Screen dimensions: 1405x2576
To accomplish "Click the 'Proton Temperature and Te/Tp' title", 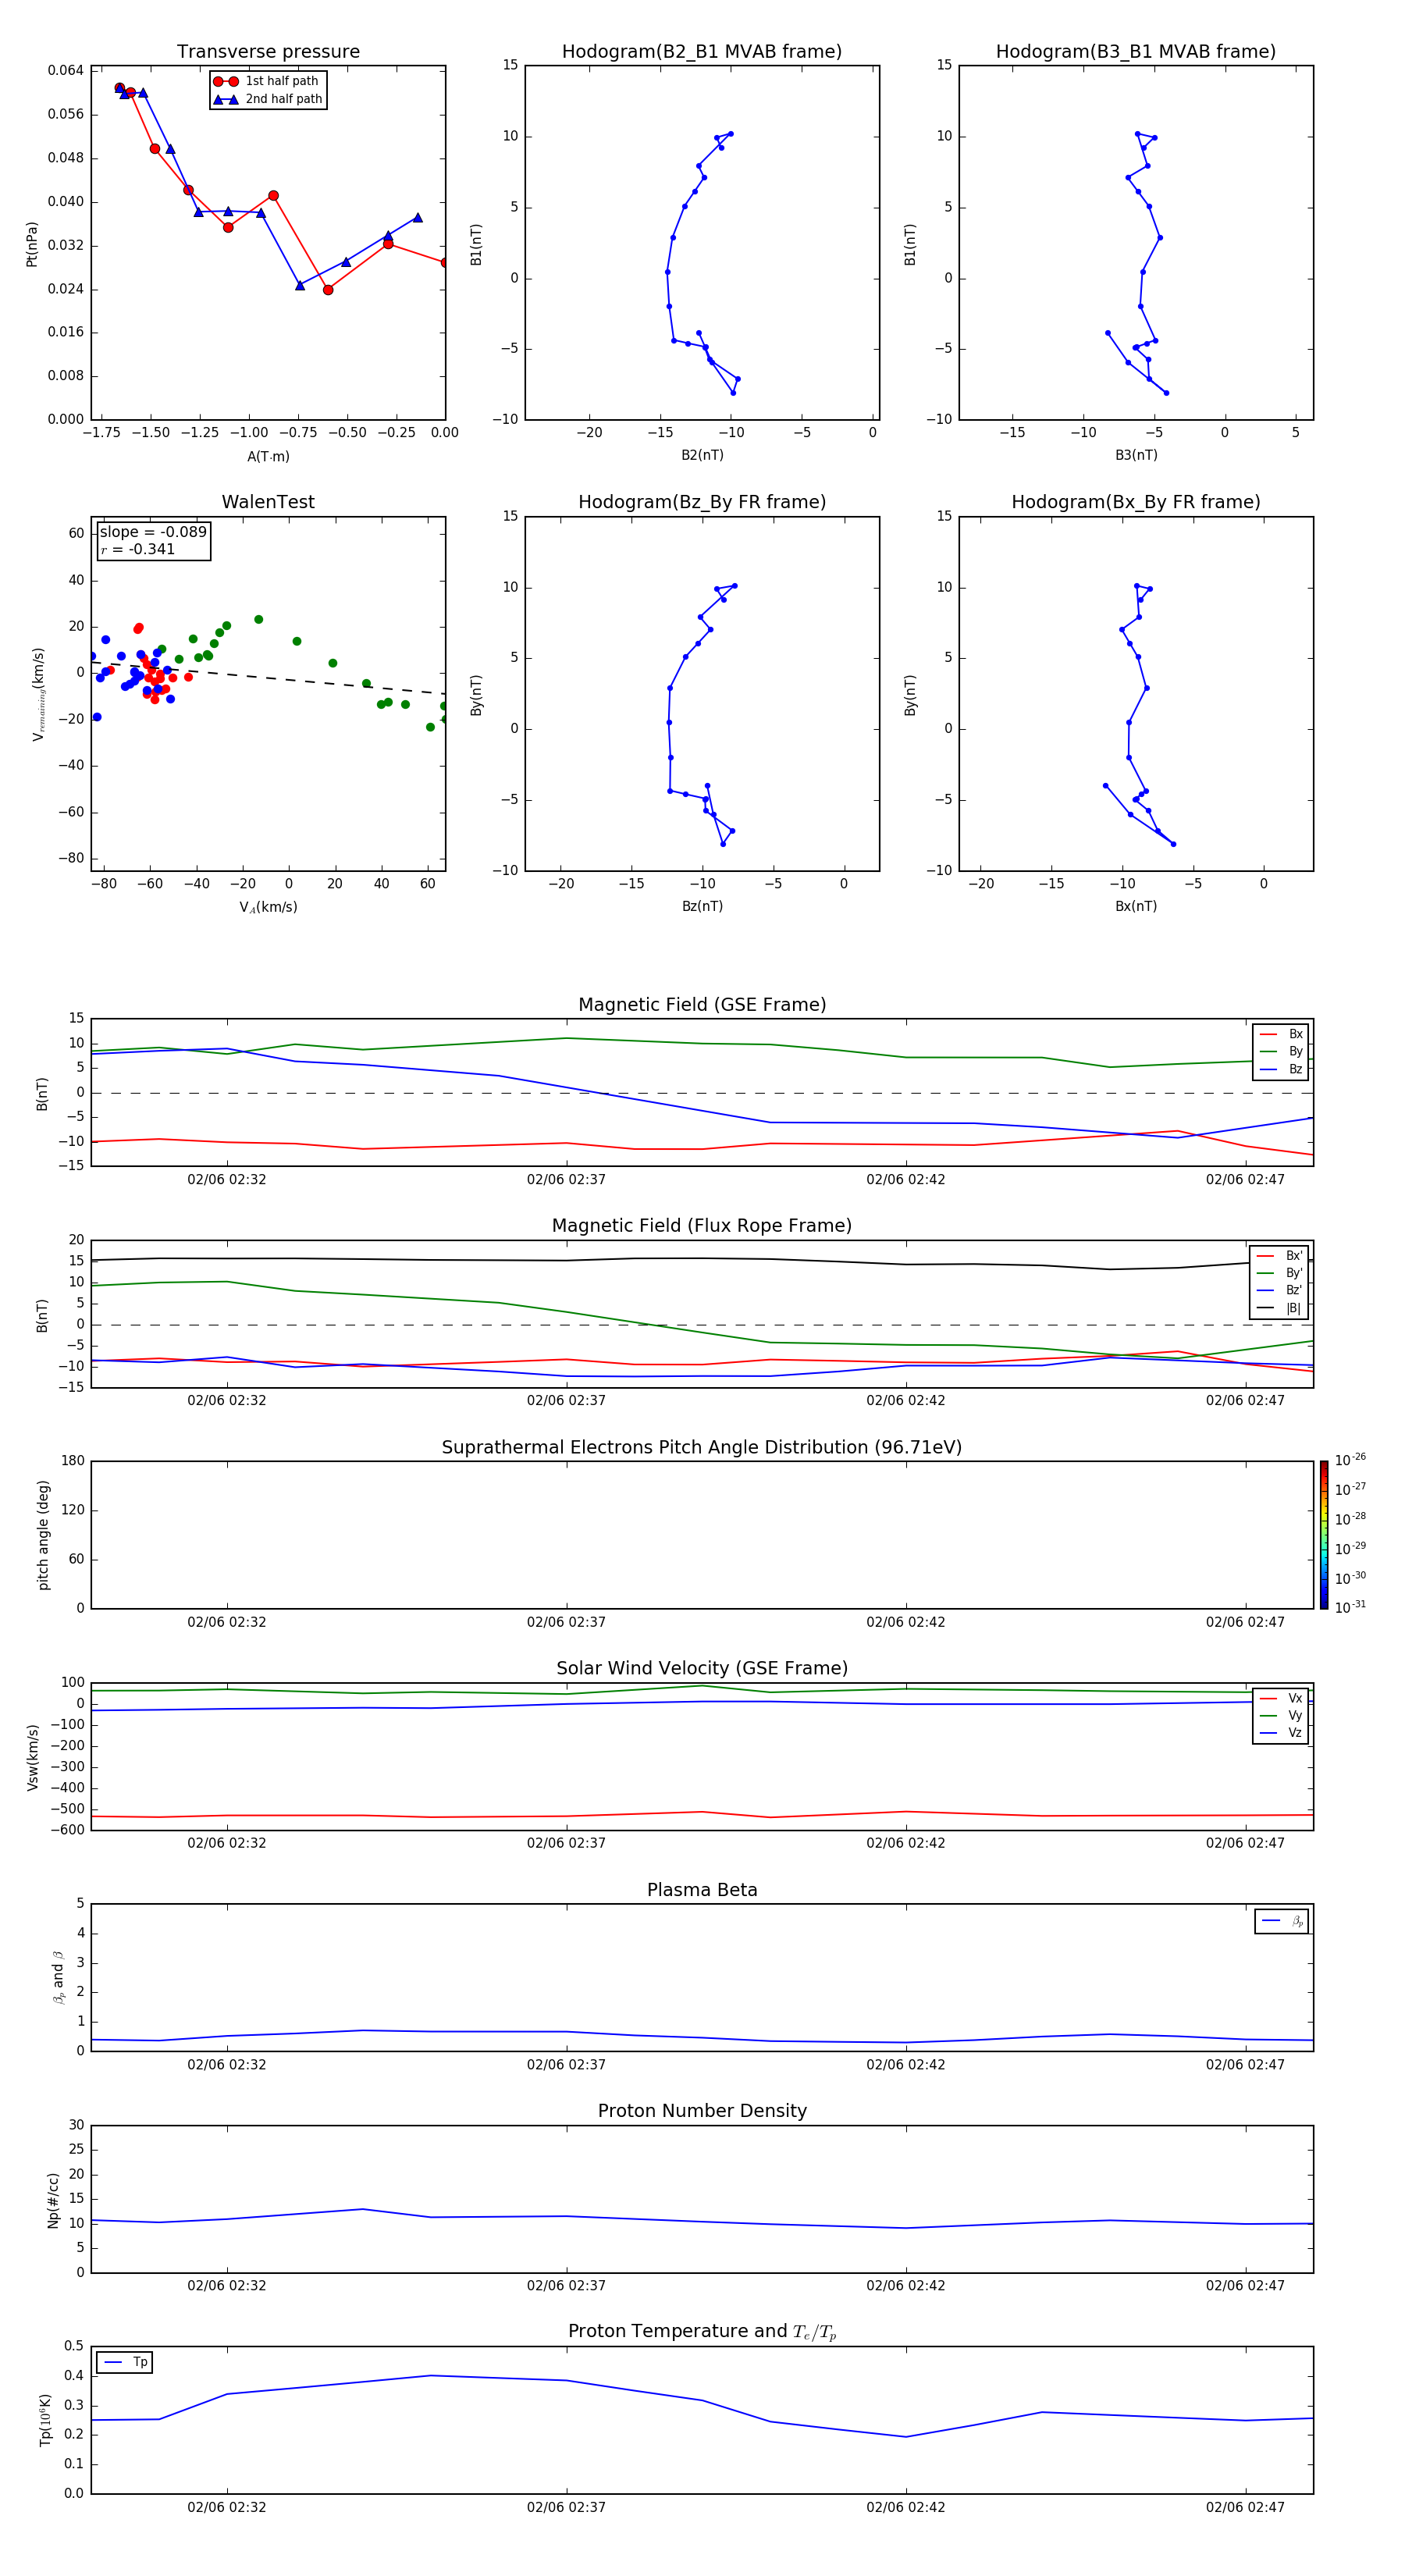I will 702,2331.
